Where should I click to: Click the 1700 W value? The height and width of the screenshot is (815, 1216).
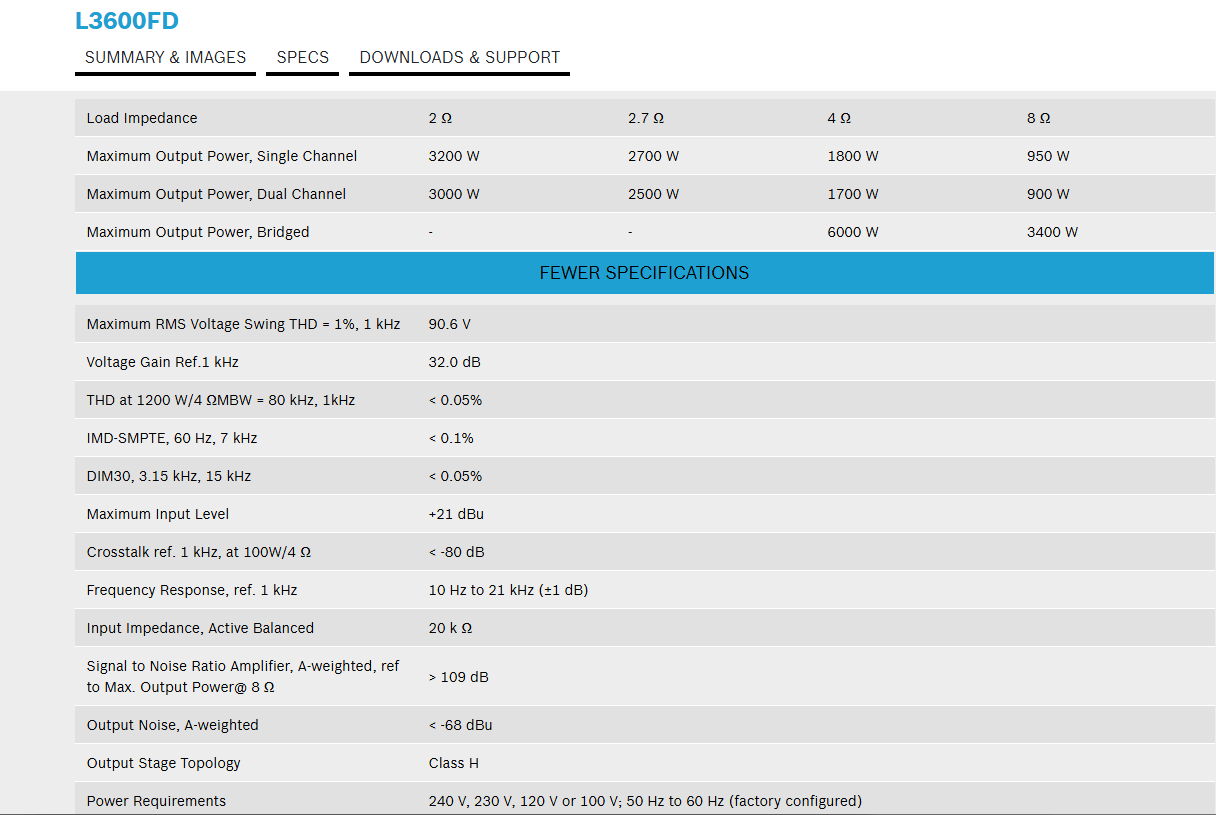[x=853, y=194]
